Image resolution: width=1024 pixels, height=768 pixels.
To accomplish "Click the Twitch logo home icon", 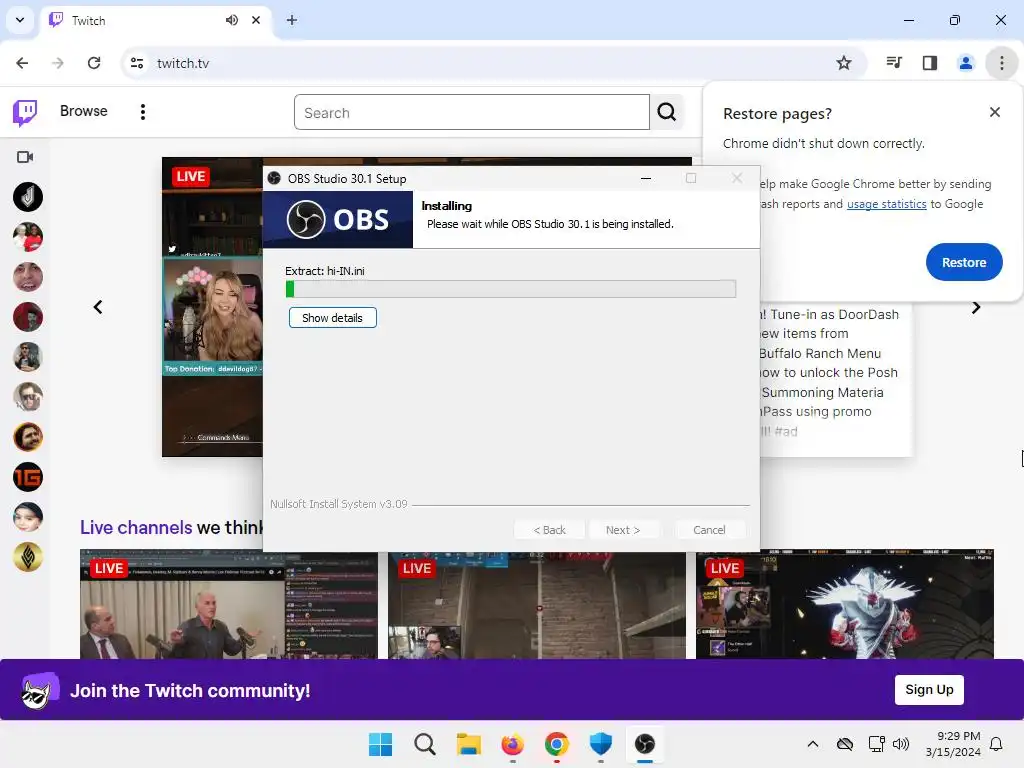I will click(x=25, y=112).
